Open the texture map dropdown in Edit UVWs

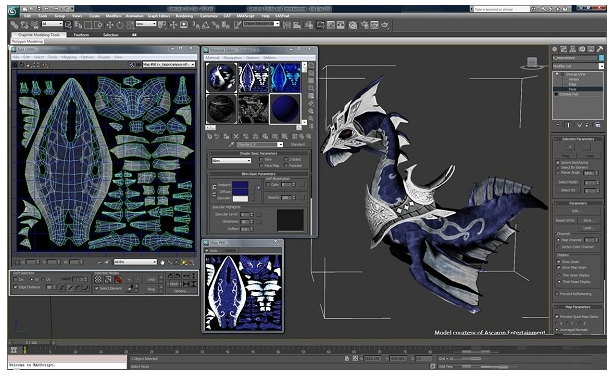coord(169,64)
